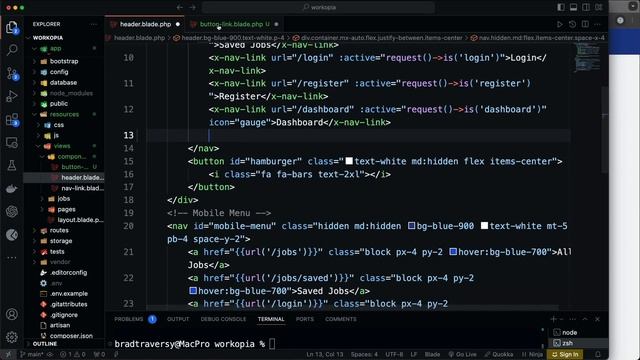Screen dimensions: 640x360
Task: Open the Remote Explorer icon
Action: click(x=12, y=142)
